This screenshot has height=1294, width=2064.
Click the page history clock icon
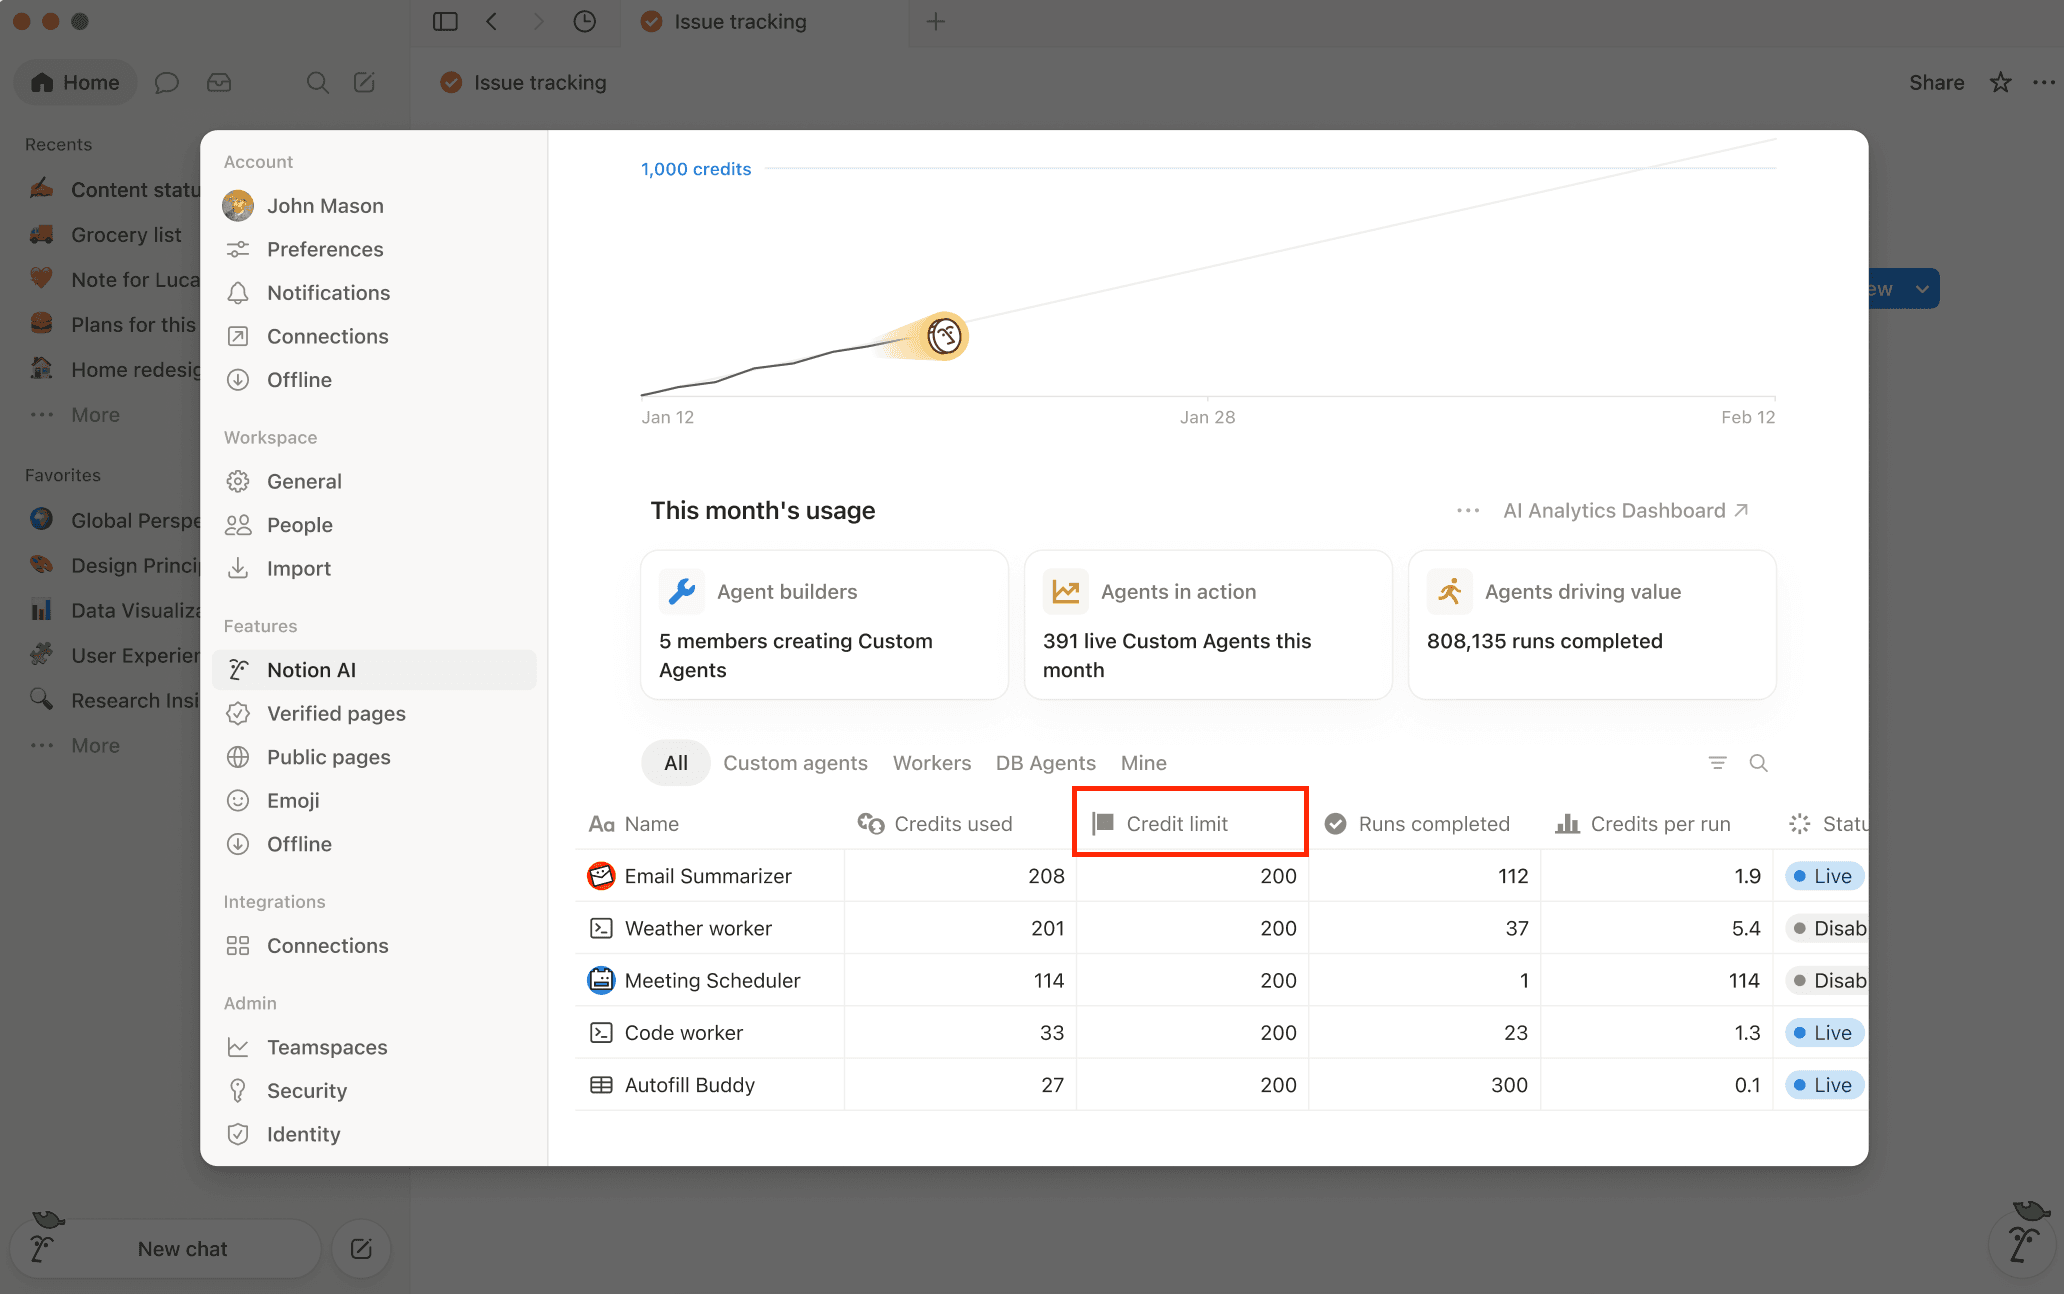(585, 21)
